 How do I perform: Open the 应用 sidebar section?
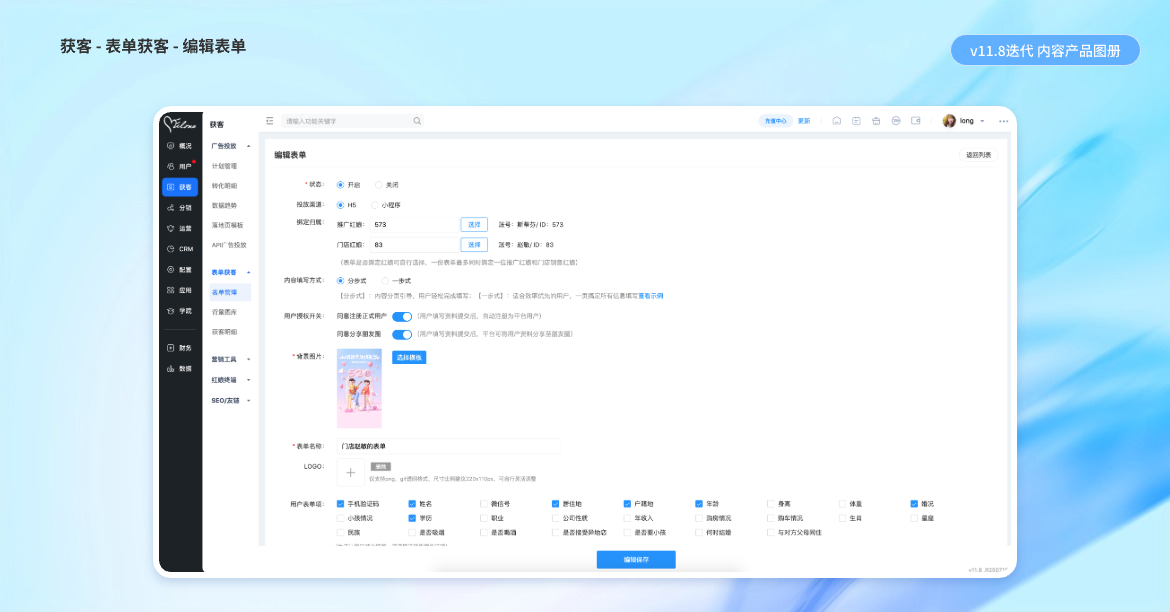[x=180, y=290]
